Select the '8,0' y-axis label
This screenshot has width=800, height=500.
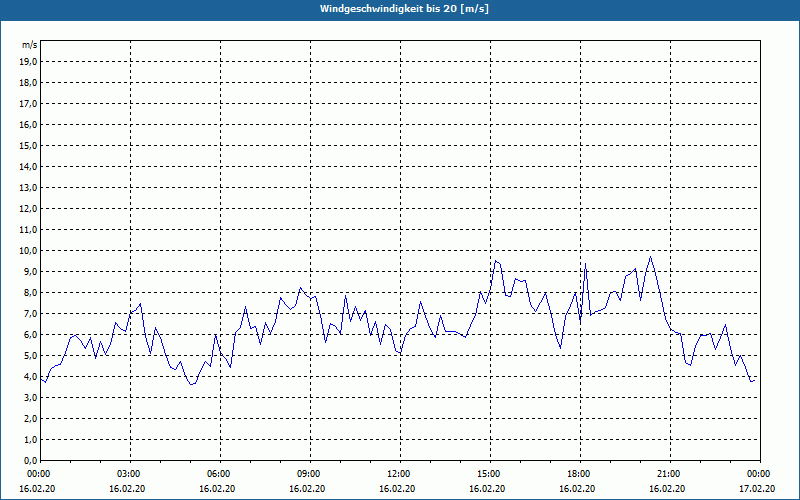pos(31,292)
